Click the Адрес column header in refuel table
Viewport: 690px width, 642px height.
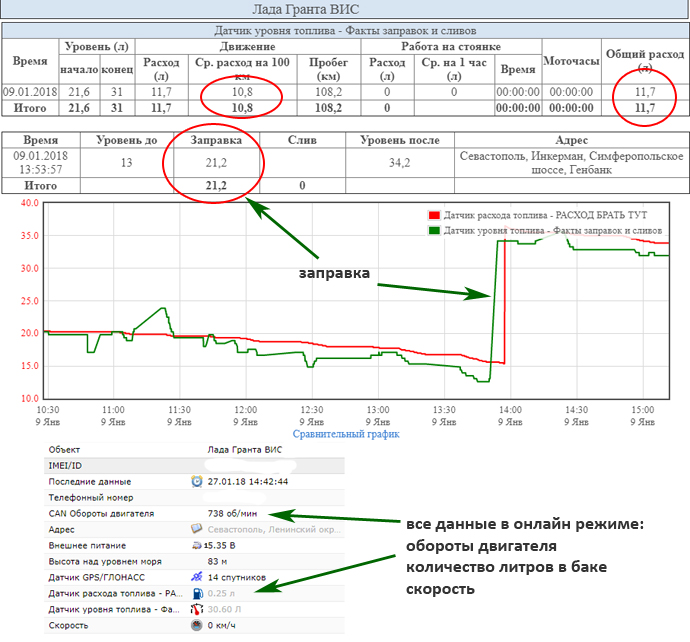571,141
